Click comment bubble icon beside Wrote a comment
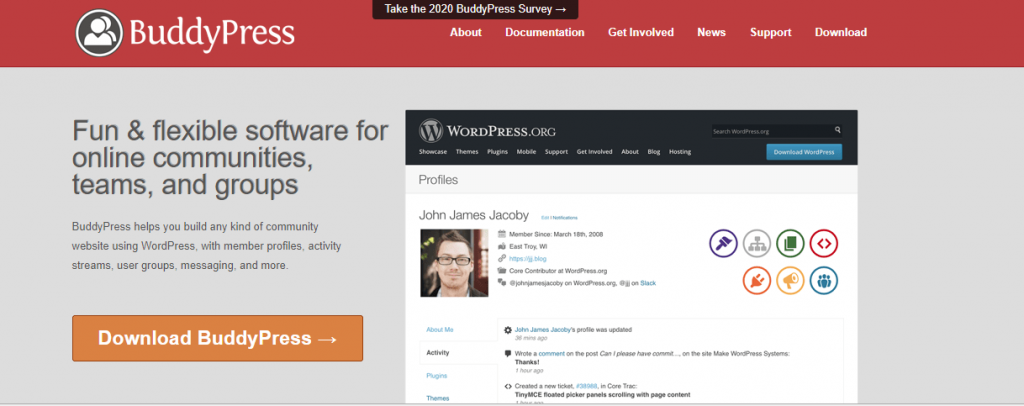Viewport: 1024px width, 406px height. [508, 354]
